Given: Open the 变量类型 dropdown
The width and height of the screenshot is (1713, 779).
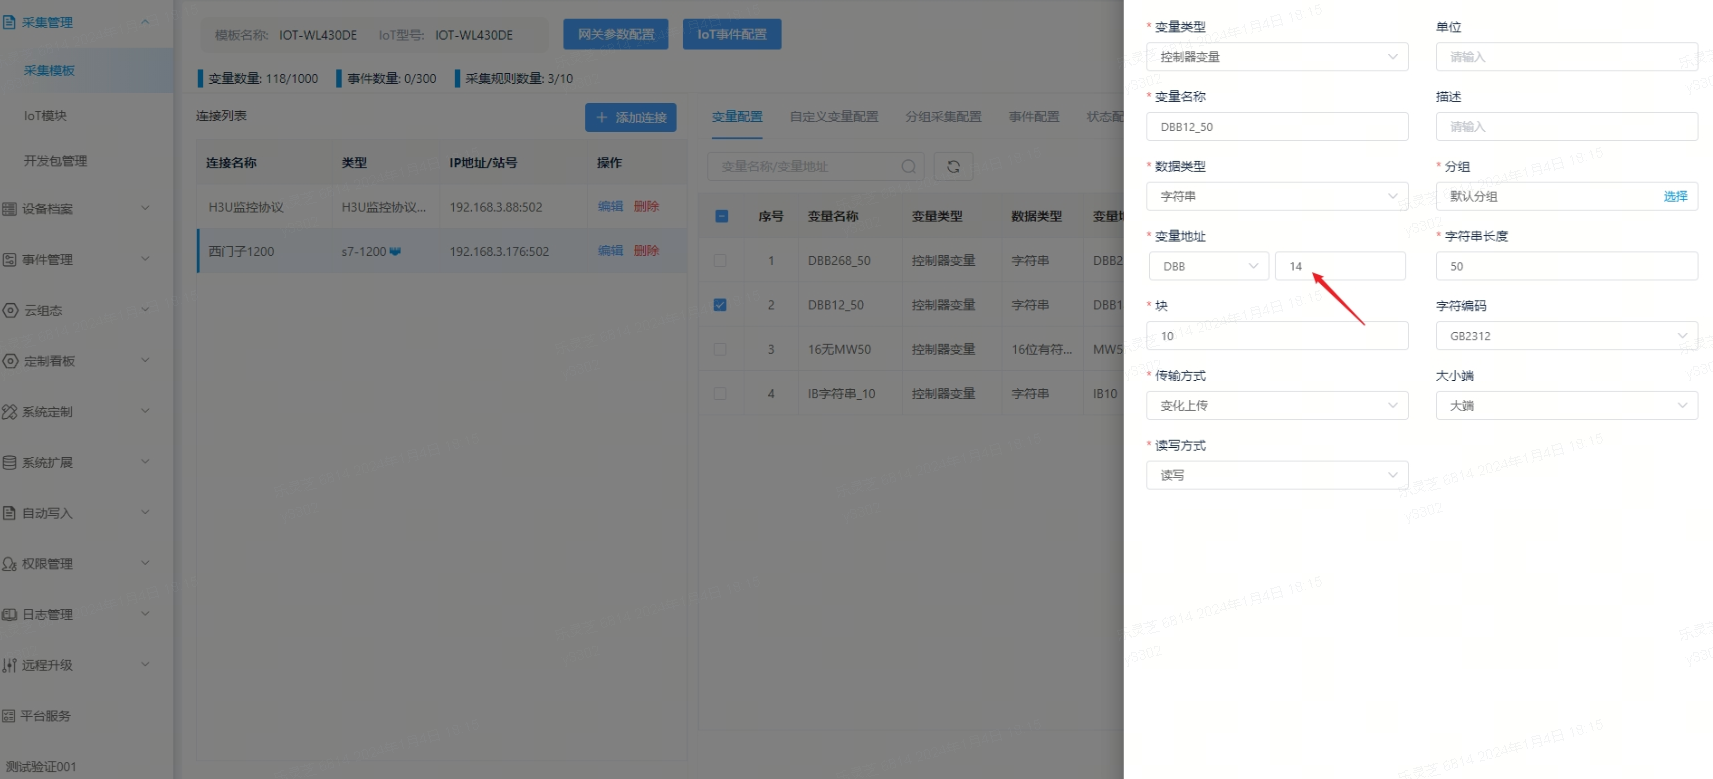Looking at the screenshot, I should coord(1277,57).
